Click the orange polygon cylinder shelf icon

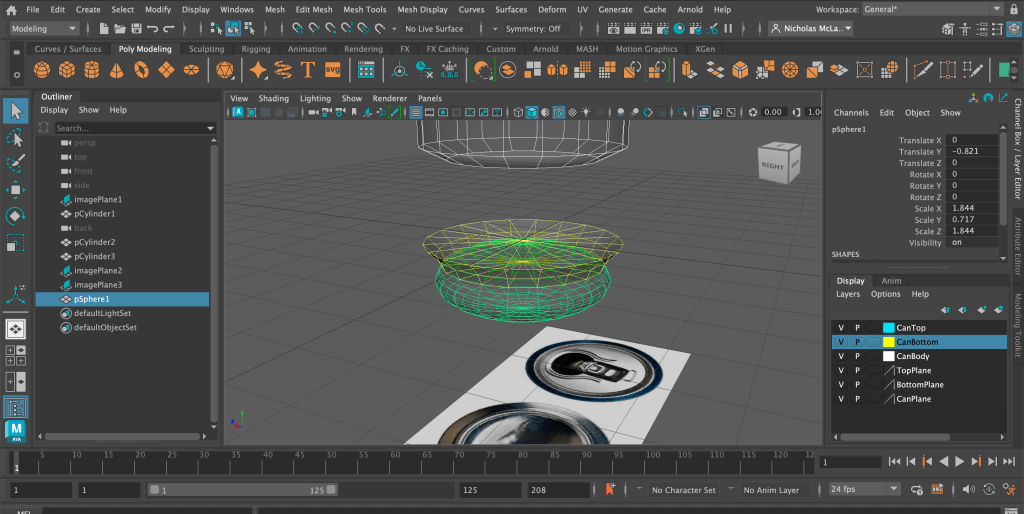click(x=92, y=70)
